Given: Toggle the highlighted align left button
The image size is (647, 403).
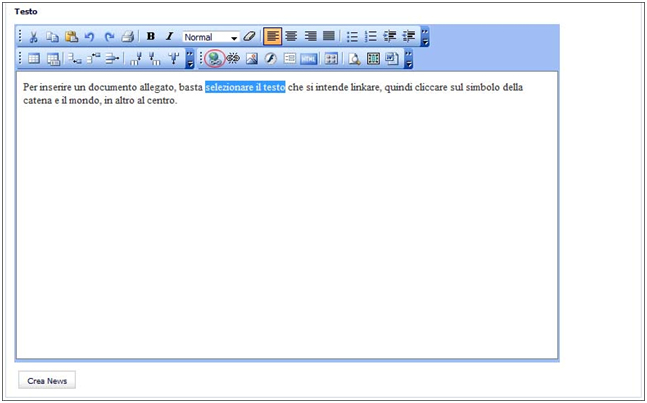Looking at the screenshot, I should point(272,36).
